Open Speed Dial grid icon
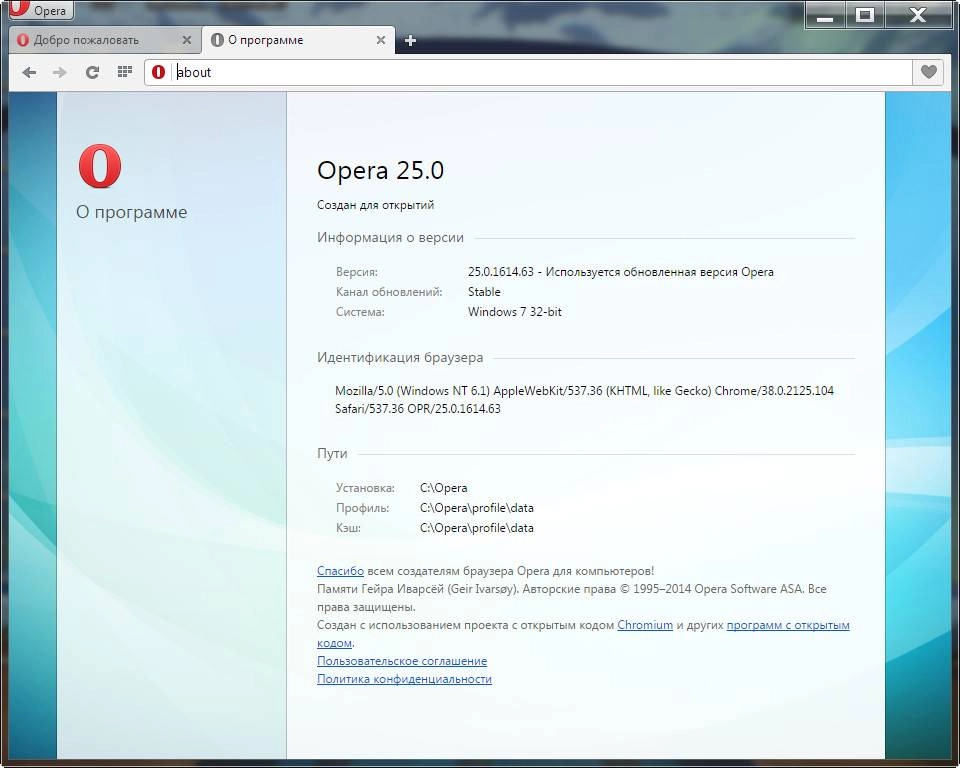Image resolution: width=960 pixels, height=768 pixels. pyautogui.click(x=125, y=72)
